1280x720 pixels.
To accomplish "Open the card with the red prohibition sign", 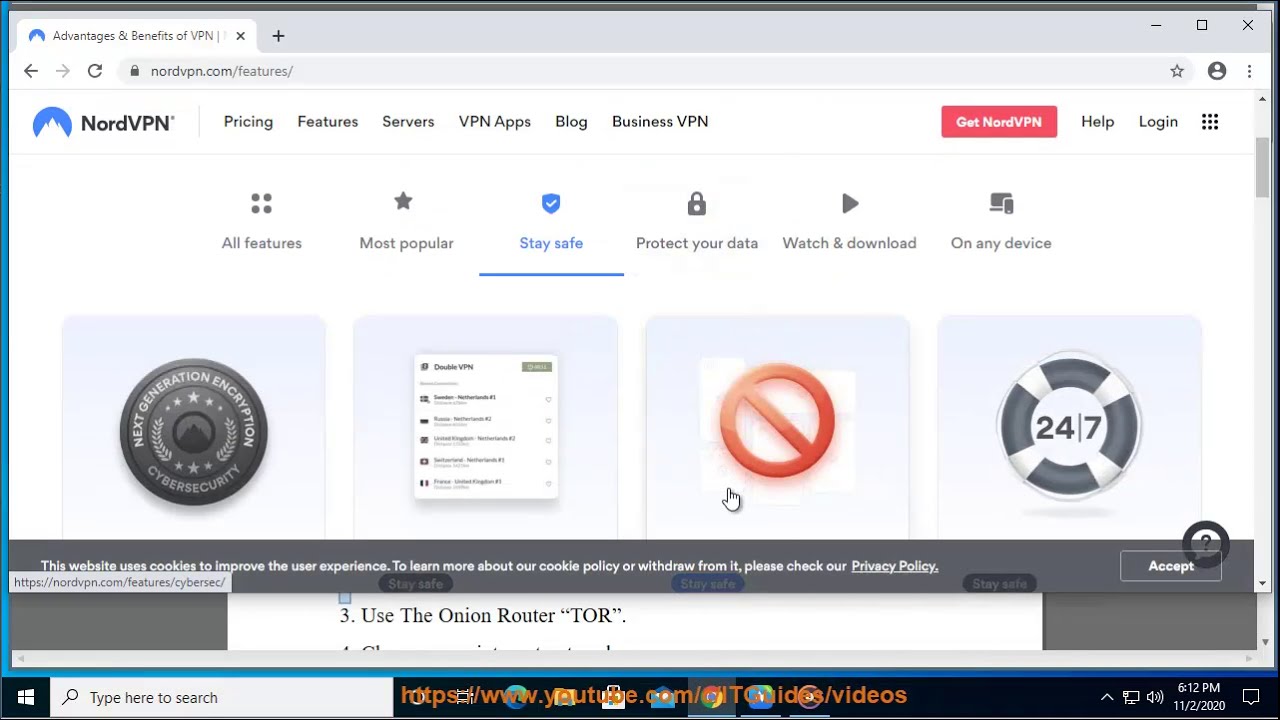I will click(777, 430).
